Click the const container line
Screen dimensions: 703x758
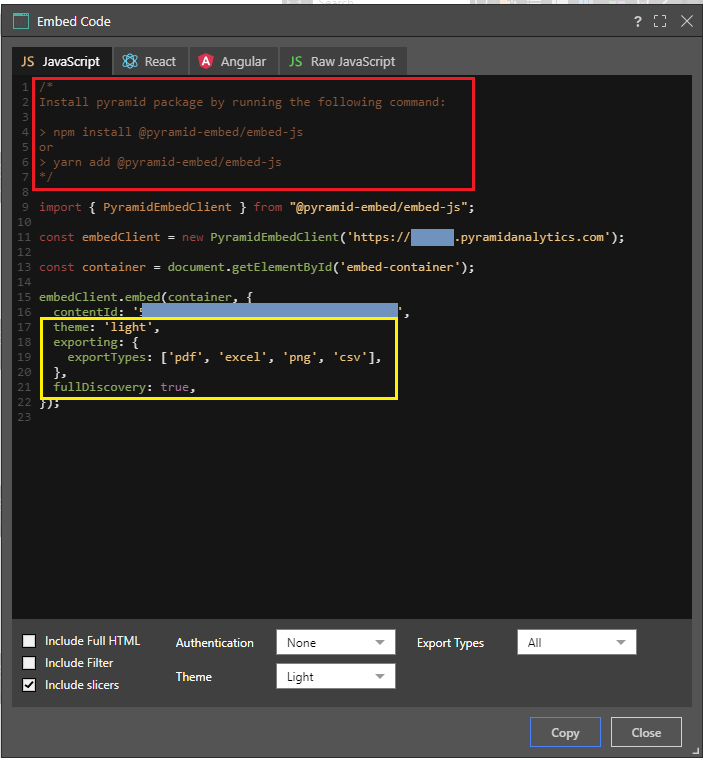click(257, 267)
